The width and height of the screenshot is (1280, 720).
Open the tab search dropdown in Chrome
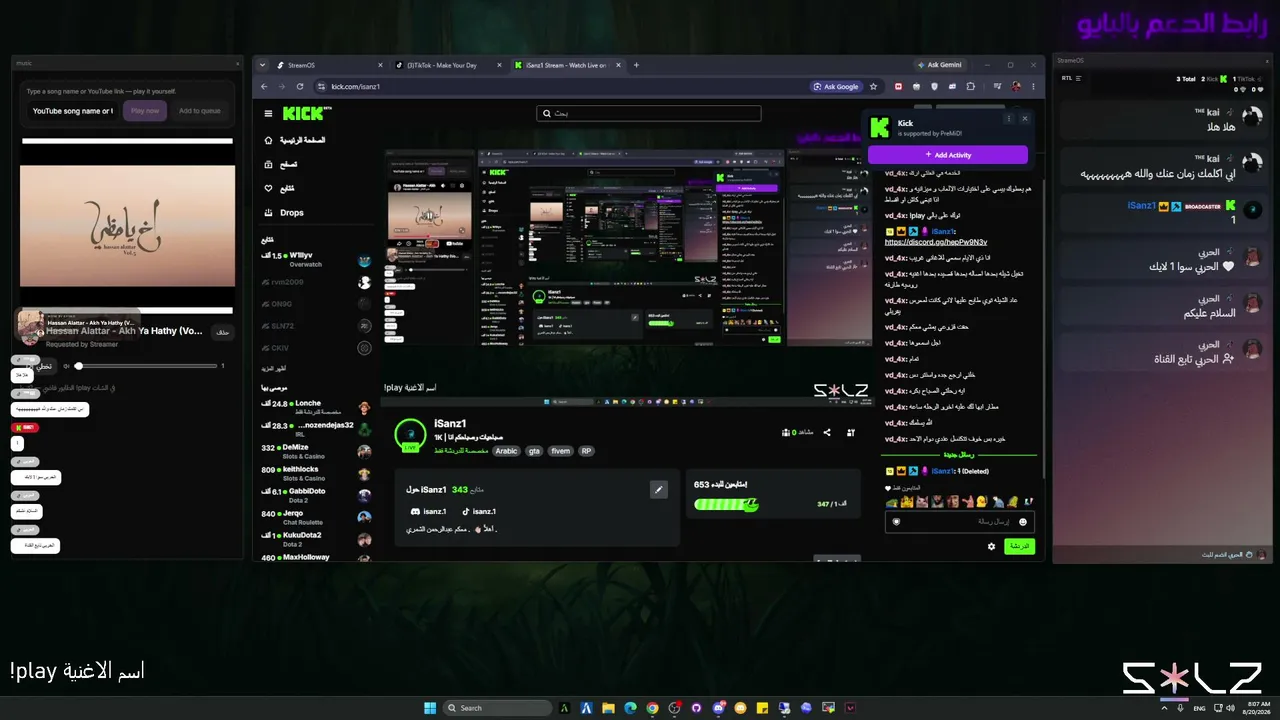tap(263, 65)
